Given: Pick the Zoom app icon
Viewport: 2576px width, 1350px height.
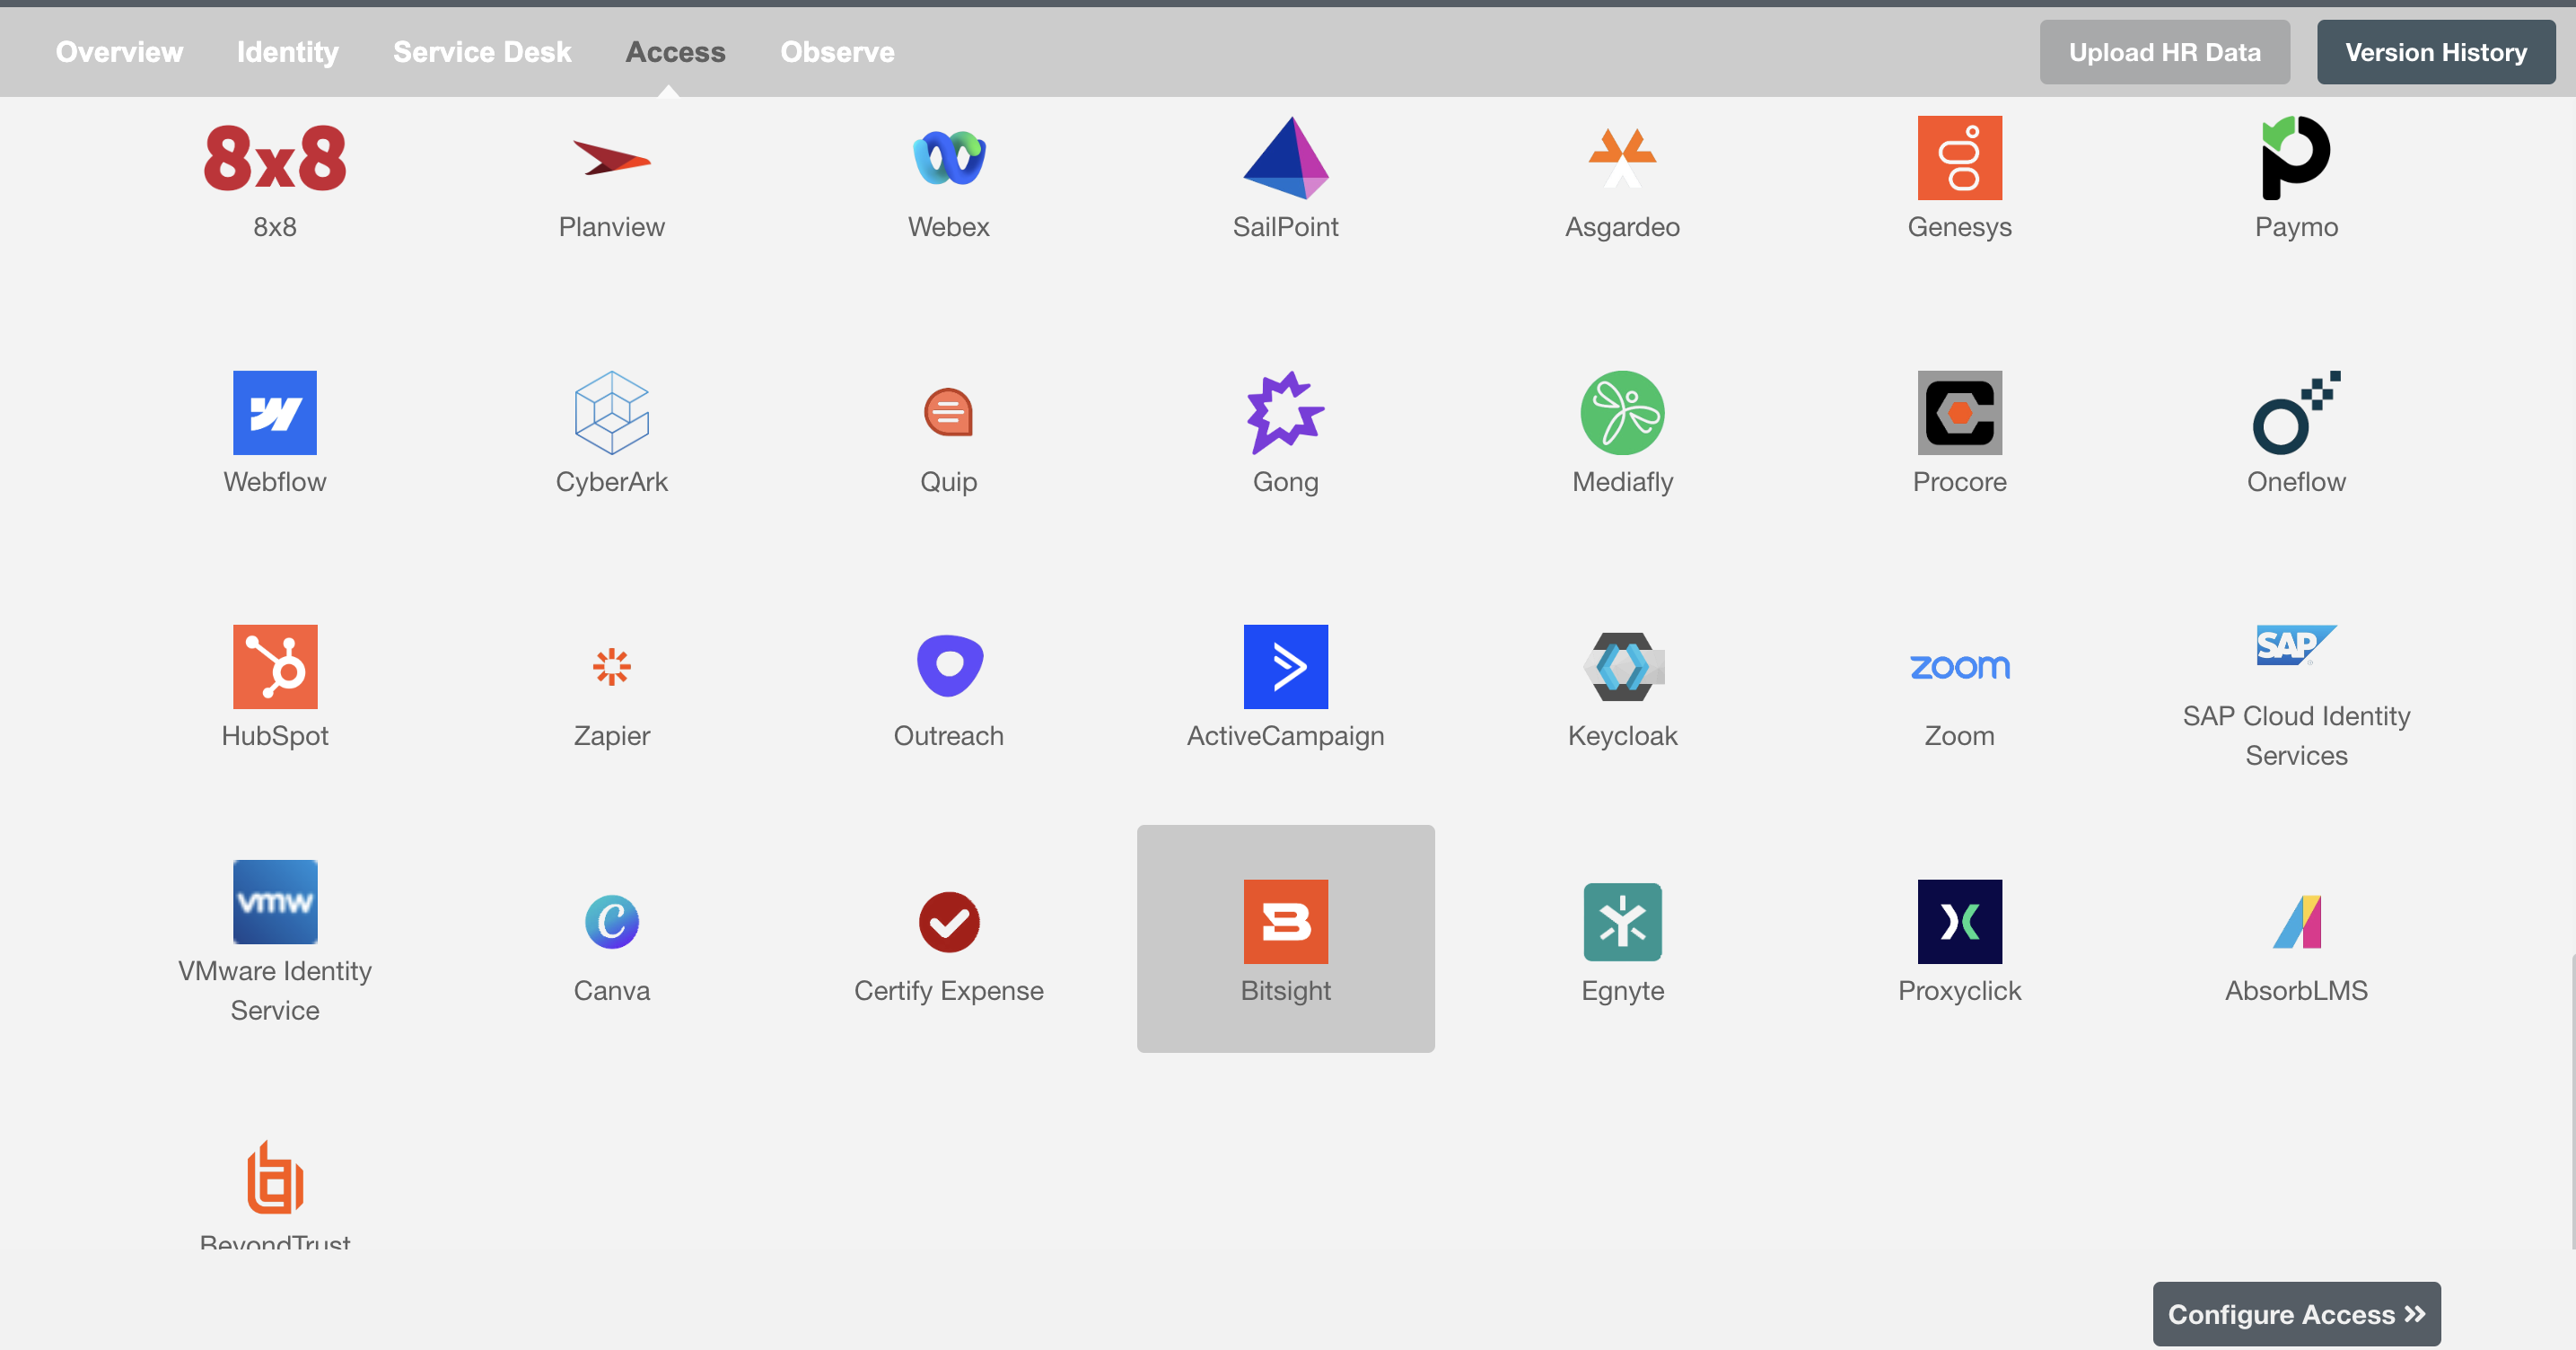Looking at the screenshot, I should 1959,667.
